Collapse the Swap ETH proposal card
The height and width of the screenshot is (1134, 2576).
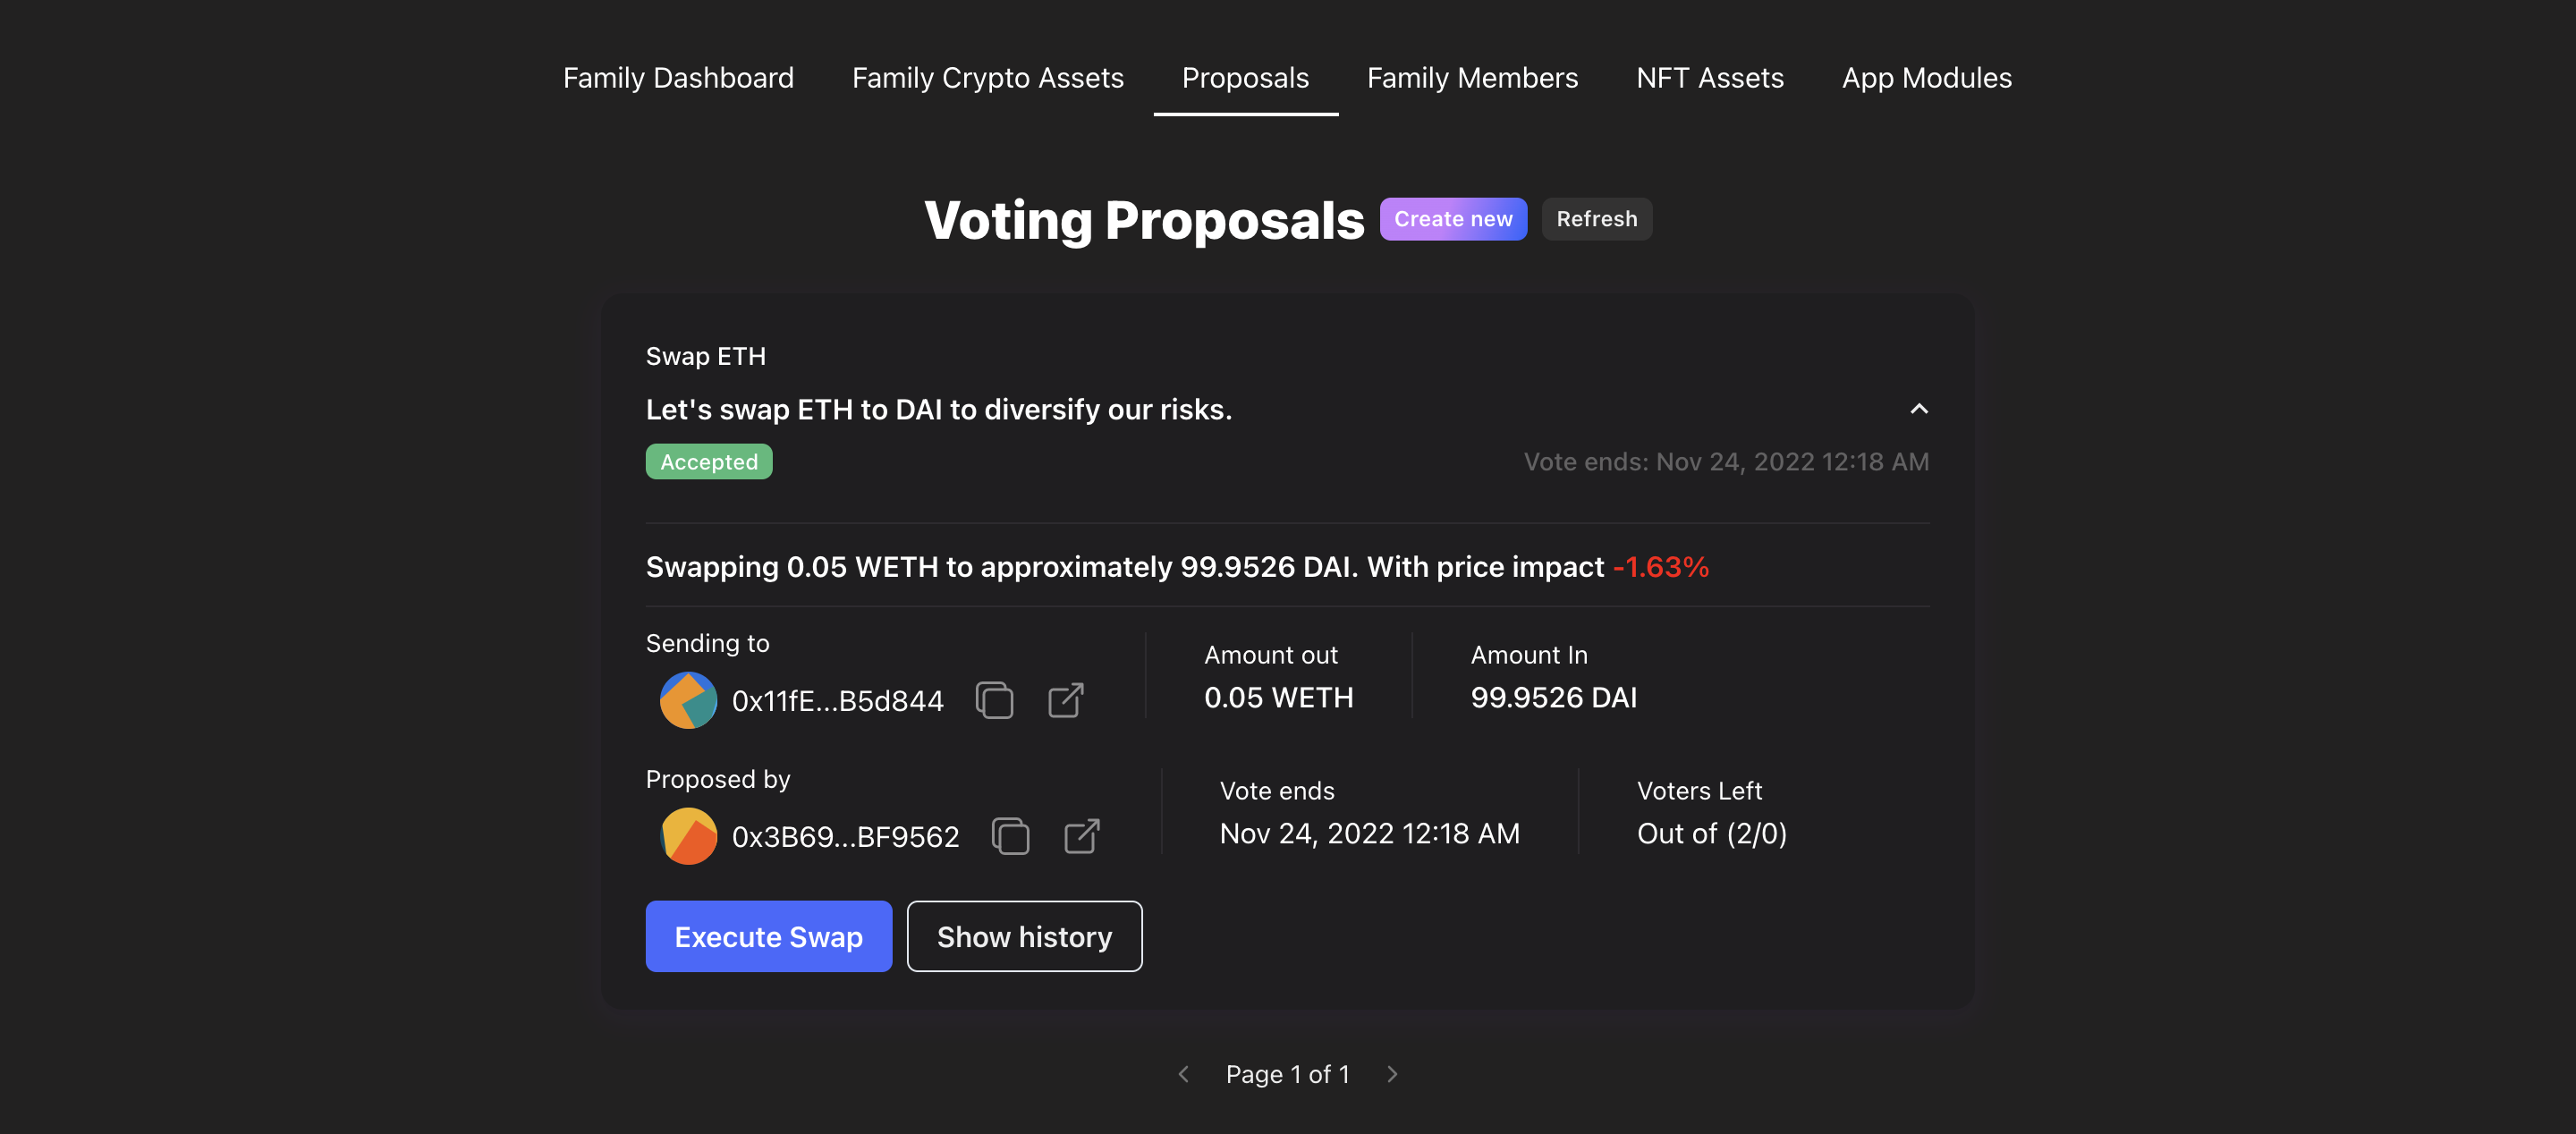[x=1918, y=409]
